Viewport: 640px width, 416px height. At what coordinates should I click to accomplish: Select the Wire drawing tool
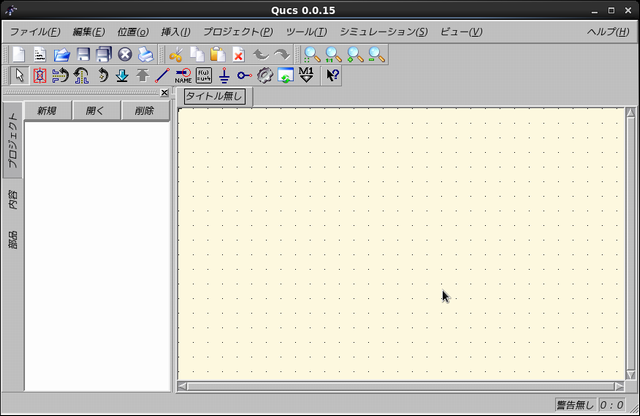coord(162,75)
